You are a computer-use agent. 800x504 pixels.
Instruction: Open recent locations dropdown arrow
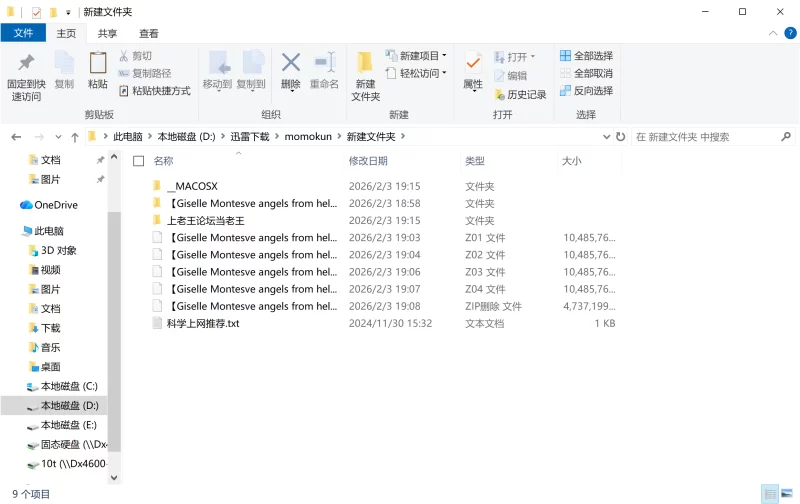pos(58,137)
